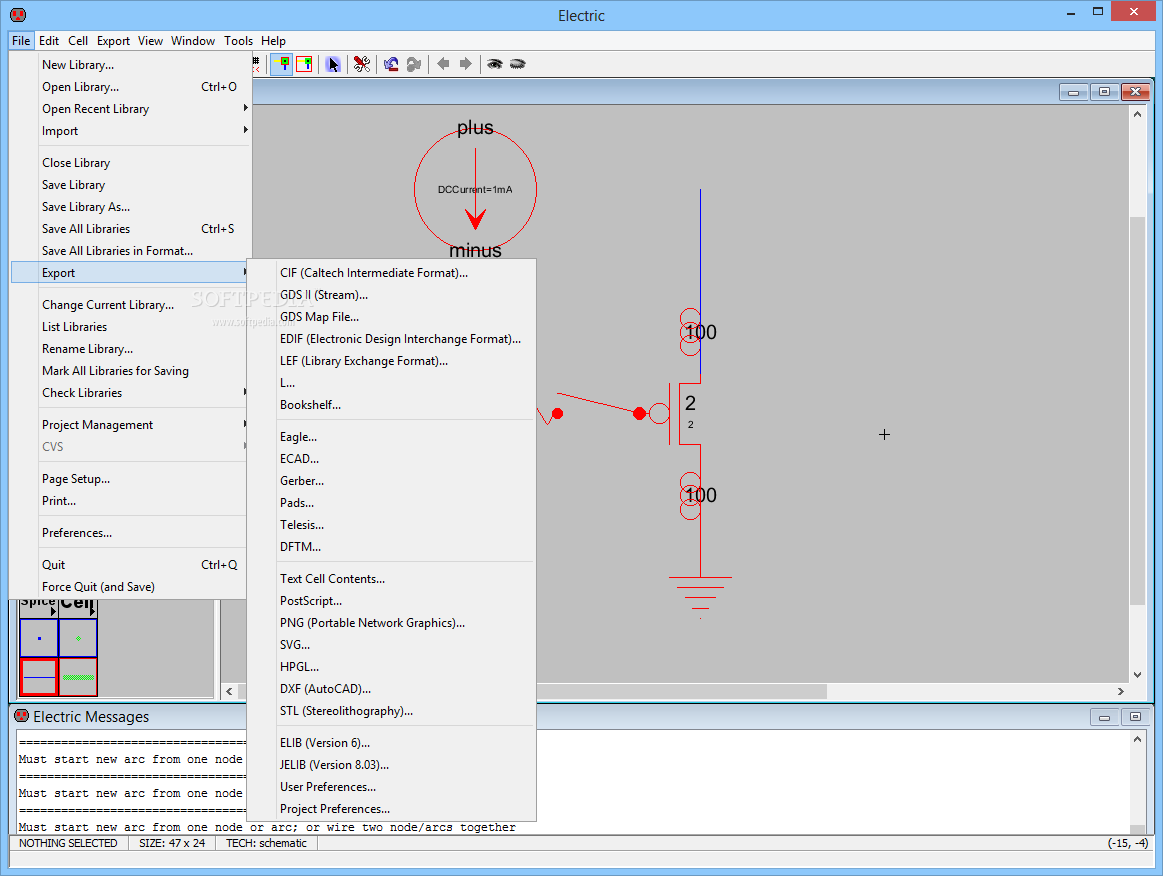The image size is (1163, 876).
Task: Select the blue wire pin palette tile
Action: tap(39, 638)
